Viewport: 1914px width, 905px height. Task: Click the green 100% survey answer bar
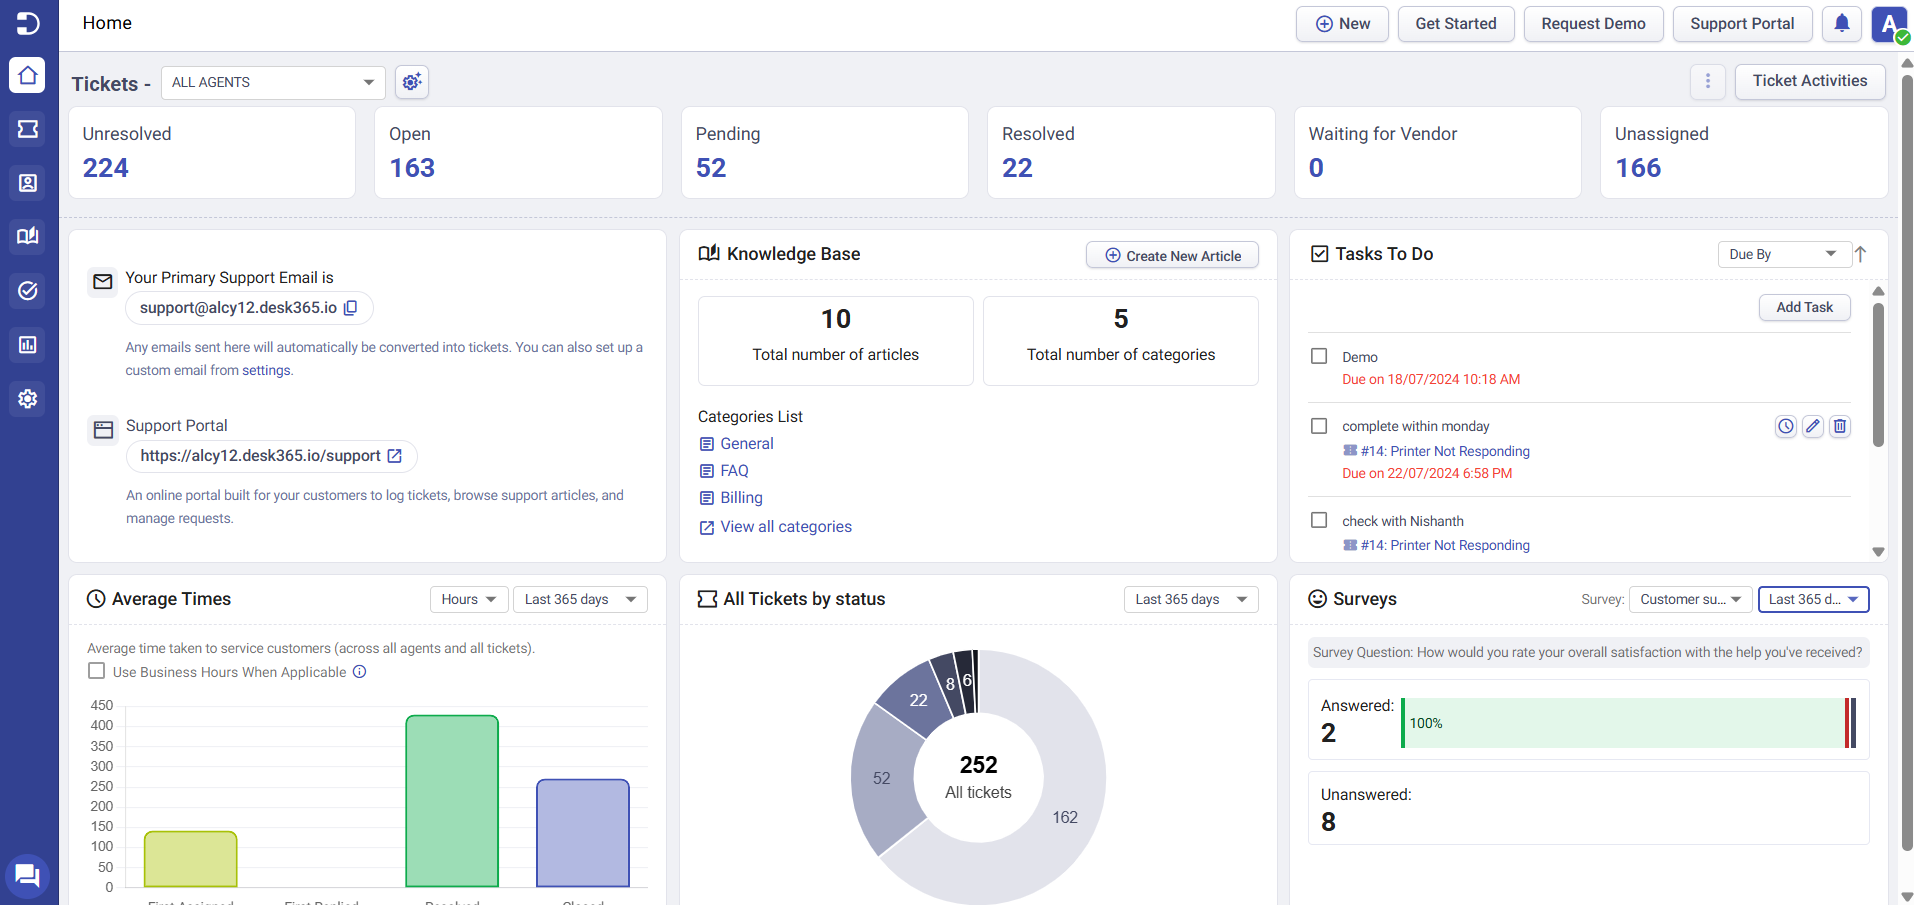point(1624,723)
